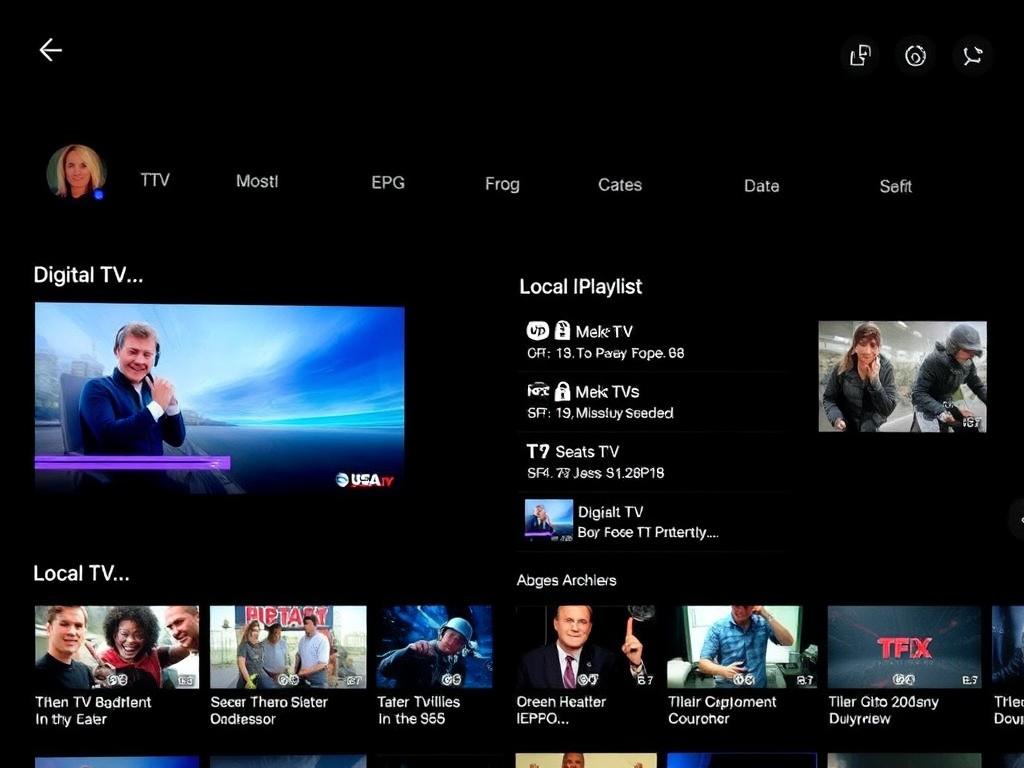This screenshot has height=768, width=1024.
Task: Expand the side panel chevron at right edge
Action: pyautogui.click(x=1018, y=519)
